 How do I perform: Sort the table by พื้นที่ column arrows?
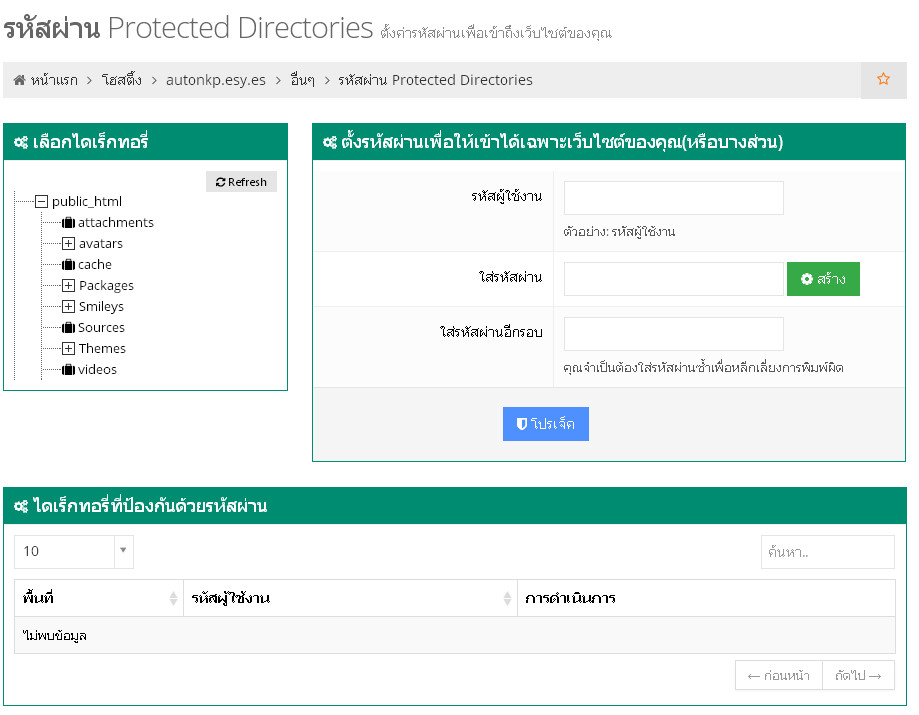pos(173,599)
